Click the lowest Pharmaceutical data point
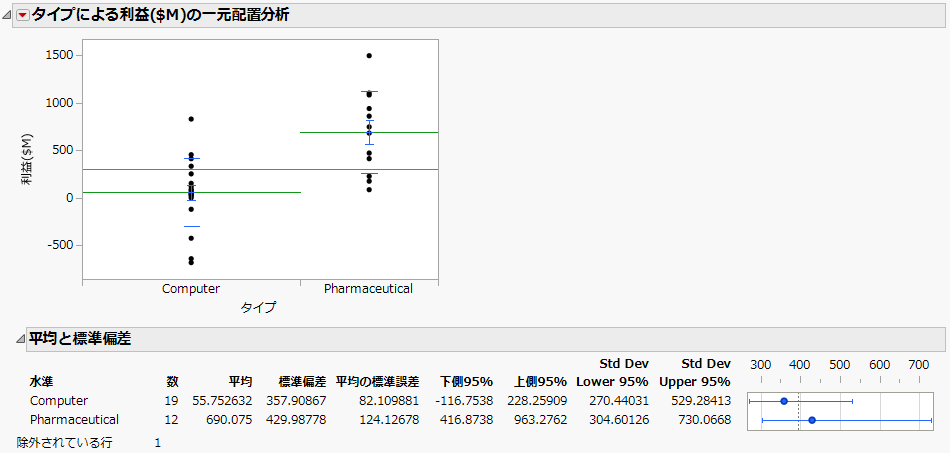950x453 pixels. click(369, 189)
